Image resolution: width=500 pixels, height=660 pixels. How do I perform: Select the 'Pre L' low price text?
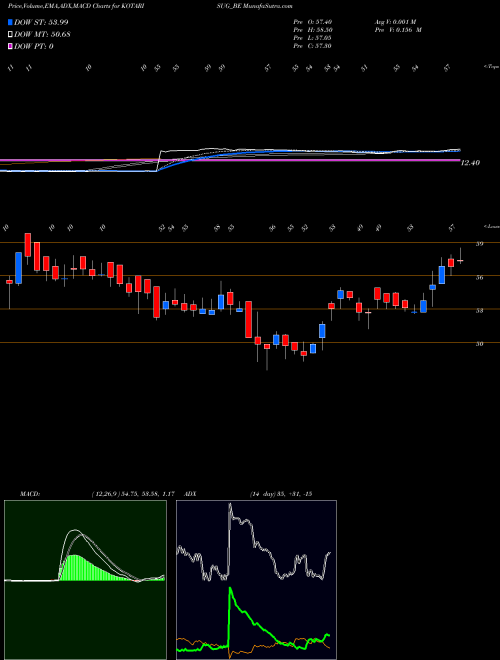(313, 38)
